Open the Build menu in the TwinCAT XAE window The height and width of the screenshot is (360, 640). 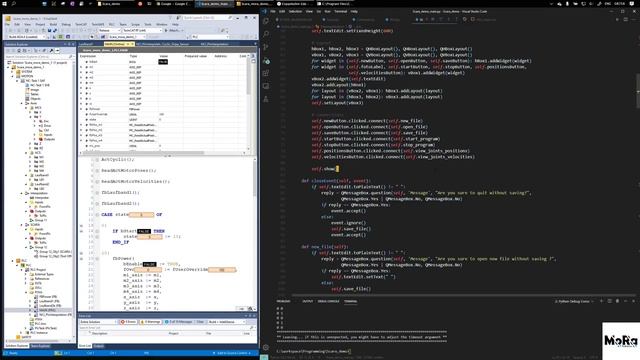coord(53,24)
